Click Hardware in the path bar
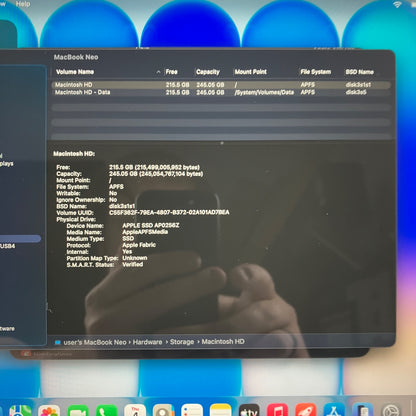Screen dimensions: 416x416 pyautogui.click(x=147, y=342)
